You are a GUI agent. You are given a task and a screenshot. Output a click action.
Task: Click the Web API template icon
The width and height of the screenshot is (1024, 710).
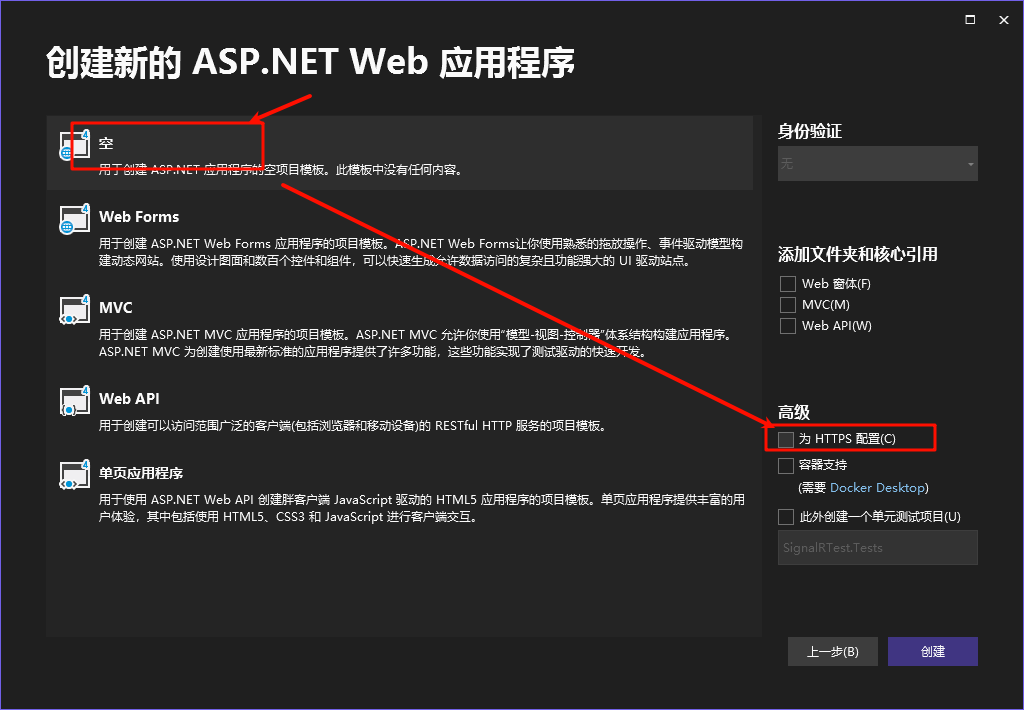[75, 400]
